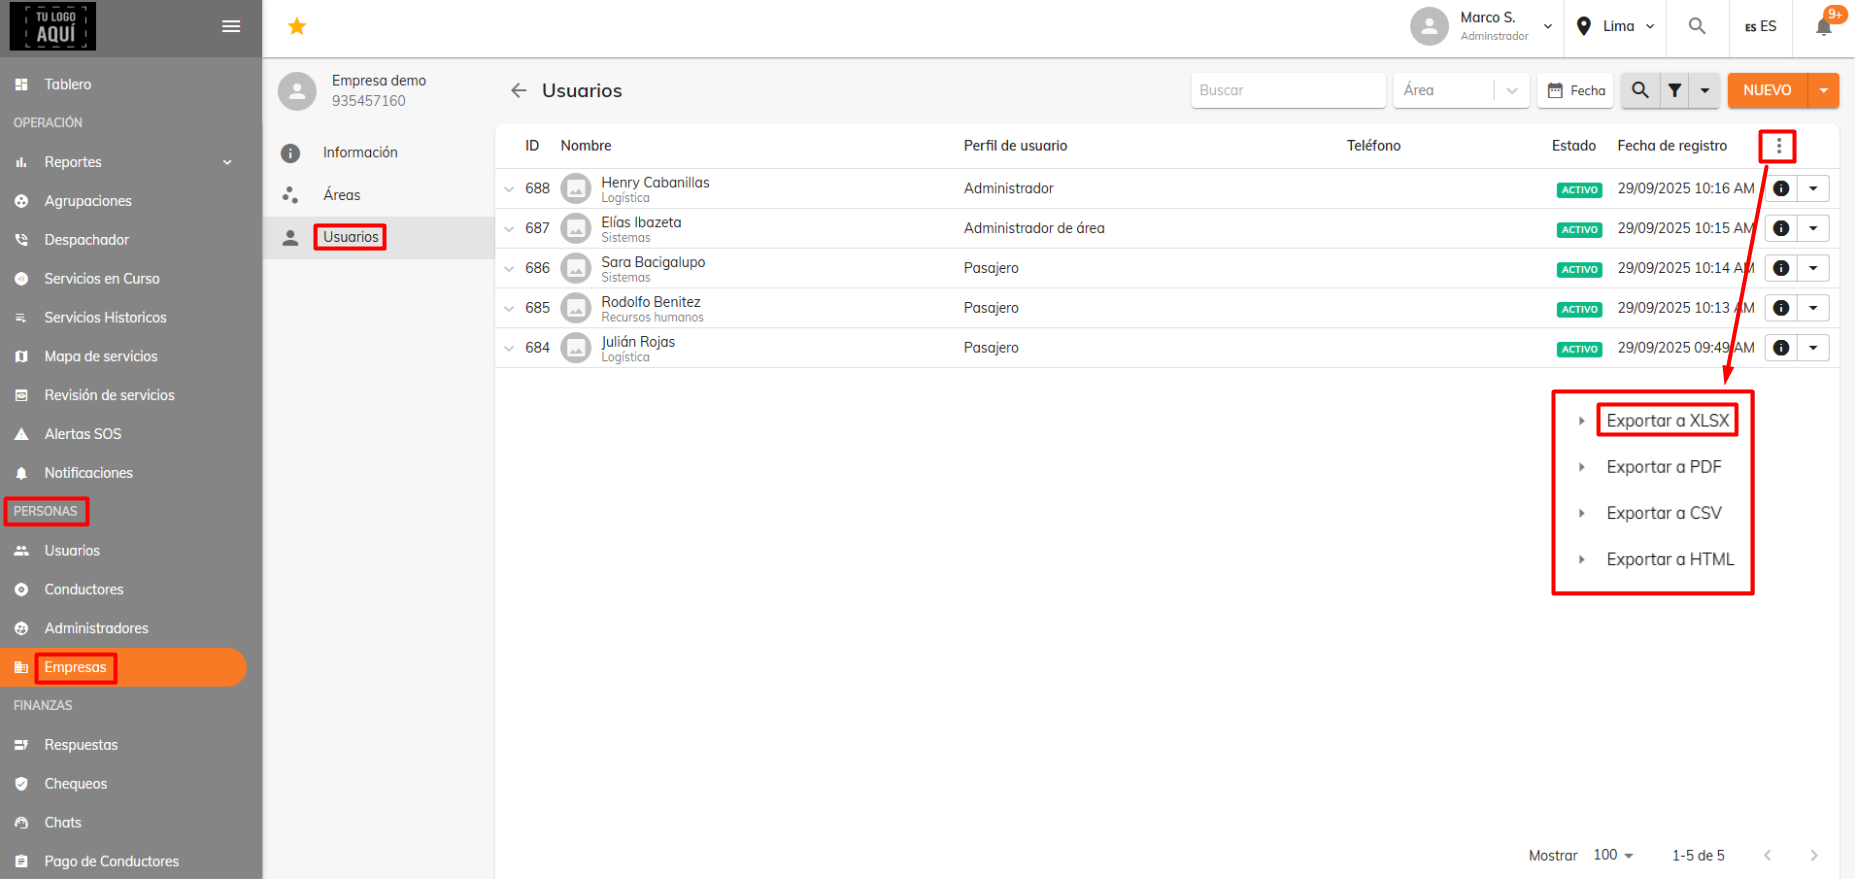Open info icon for Elías Ibazeta
Image resolution: width=1855 pixels, height=879 pixels.
coord(1781,228)
